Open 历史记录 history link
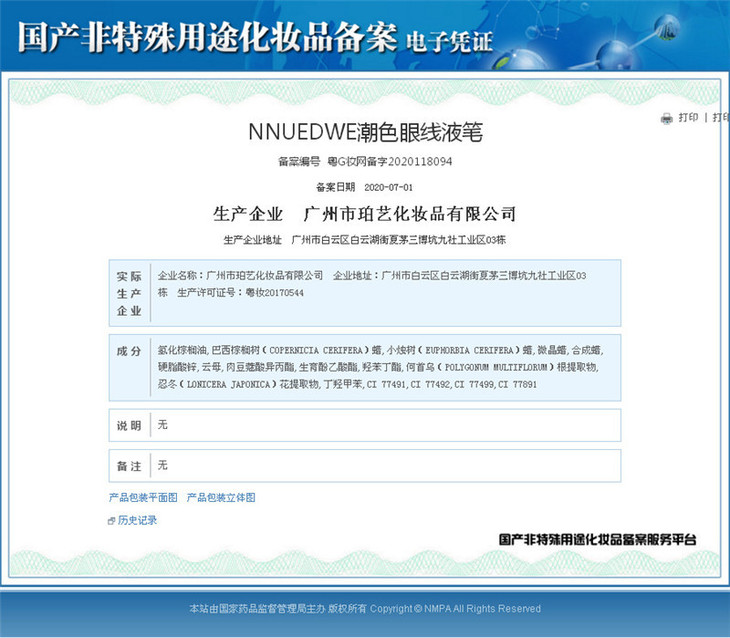730x638 pixels. [137, 520]
